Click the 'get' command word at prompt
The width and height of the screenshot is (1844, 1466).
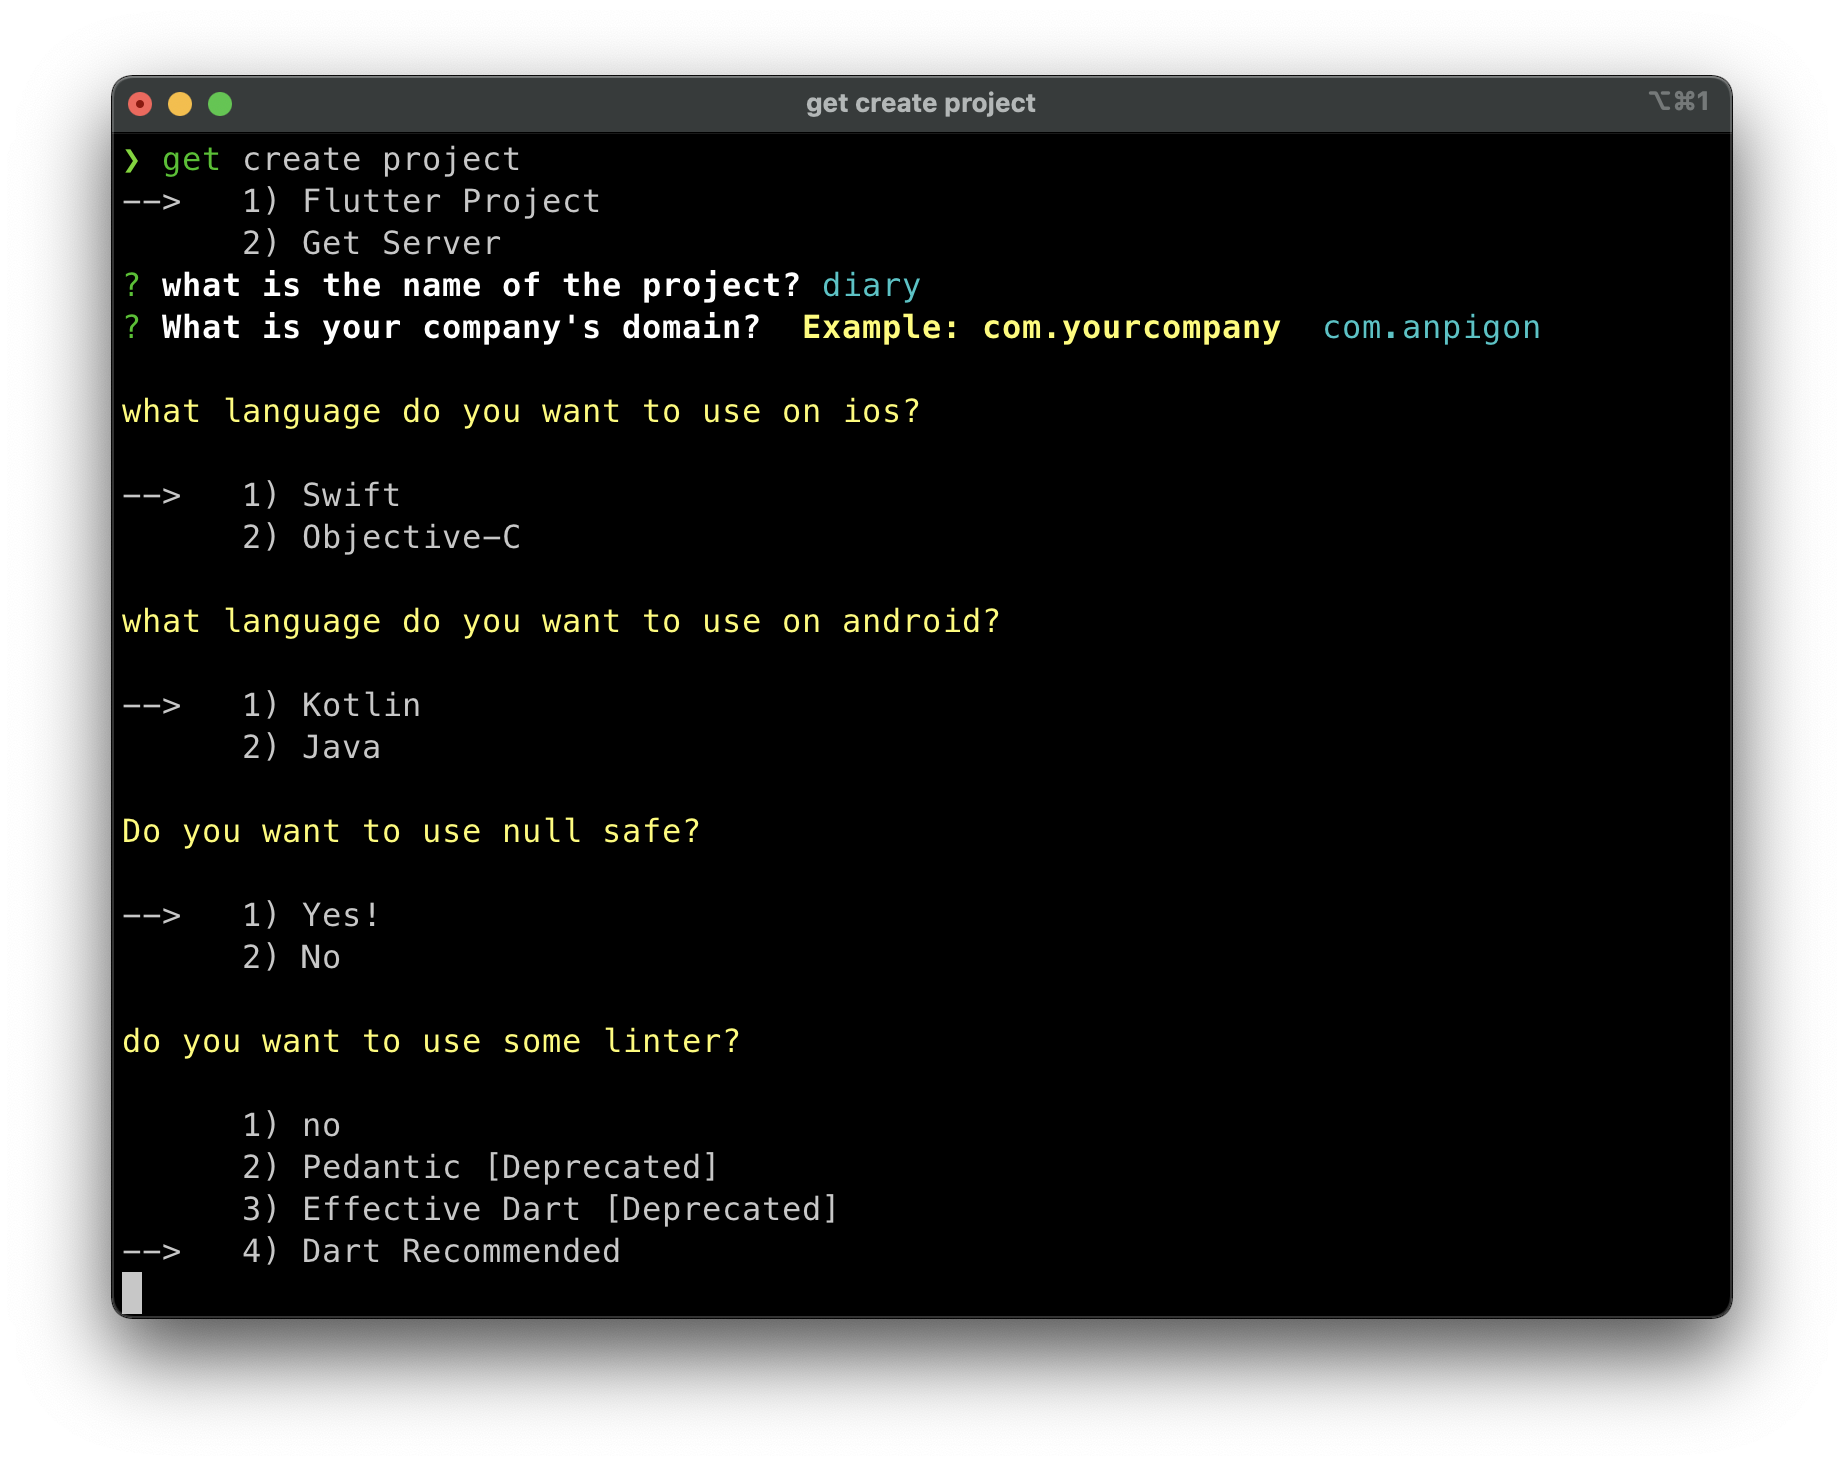[191, 159]
